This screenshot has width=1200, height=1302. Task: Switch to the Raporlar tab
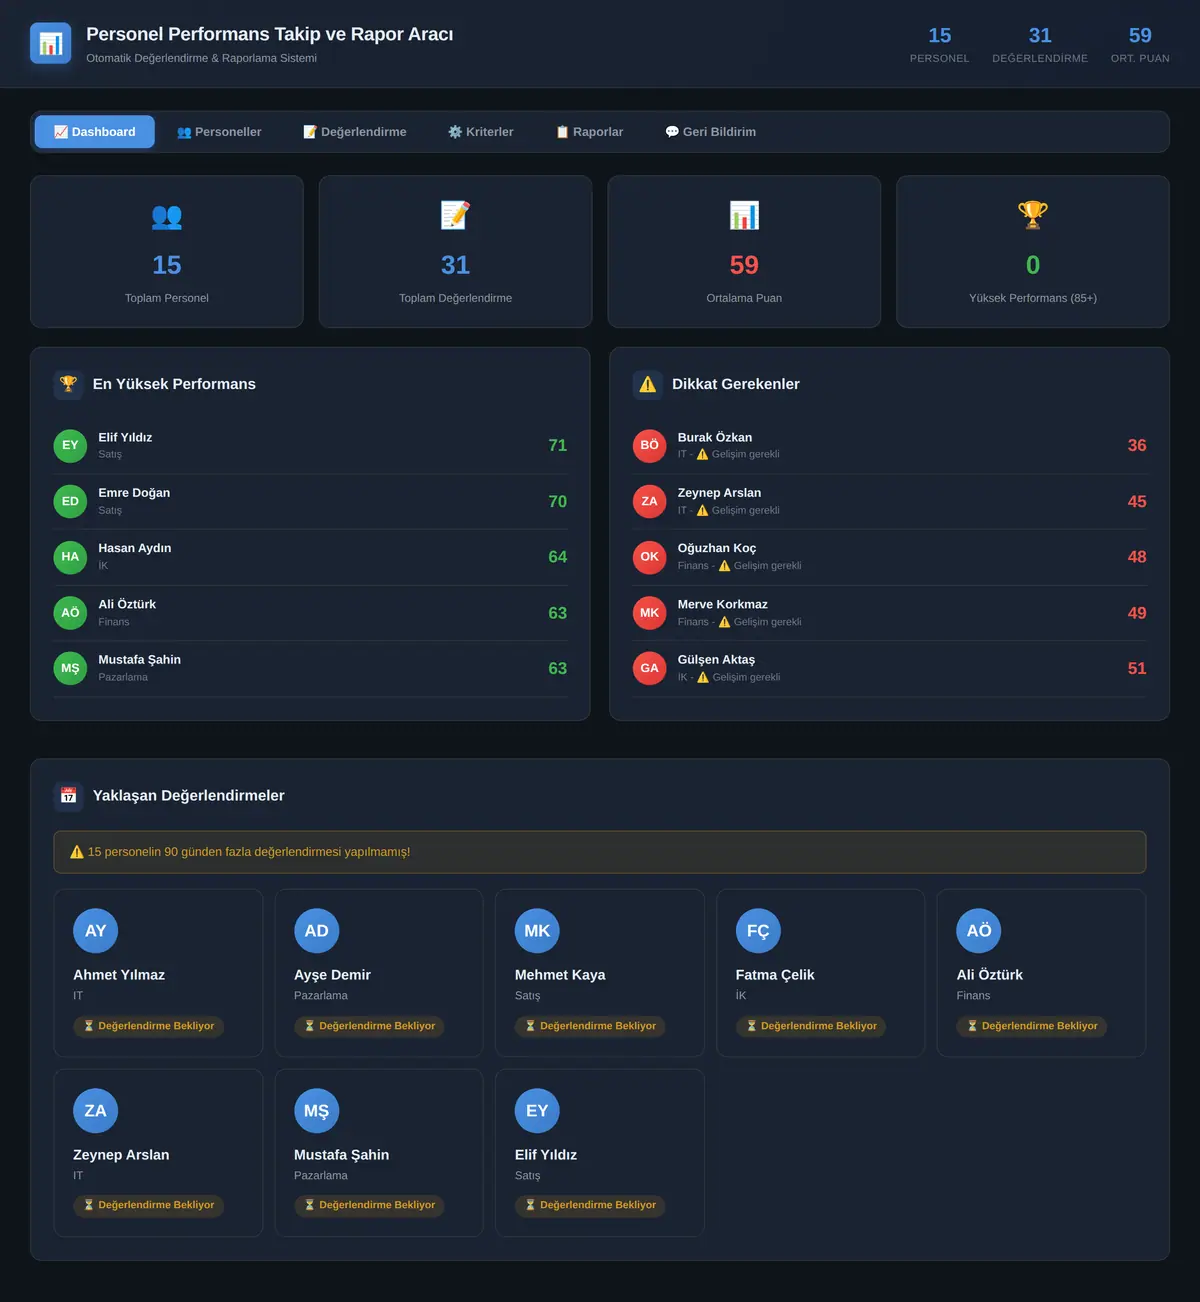click(x=590, y=132)
